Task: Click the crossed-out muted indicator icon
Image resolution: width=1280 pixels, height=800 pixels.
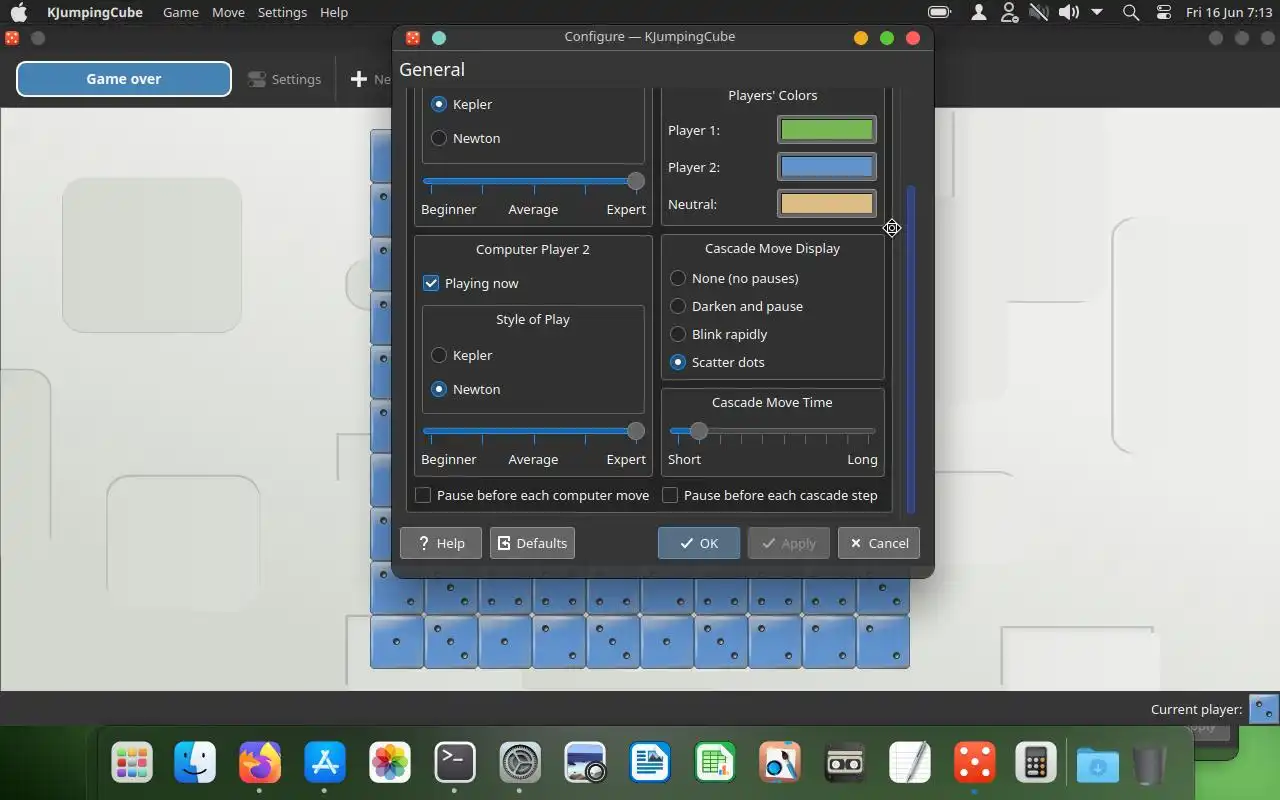Action: point(1039,12)
